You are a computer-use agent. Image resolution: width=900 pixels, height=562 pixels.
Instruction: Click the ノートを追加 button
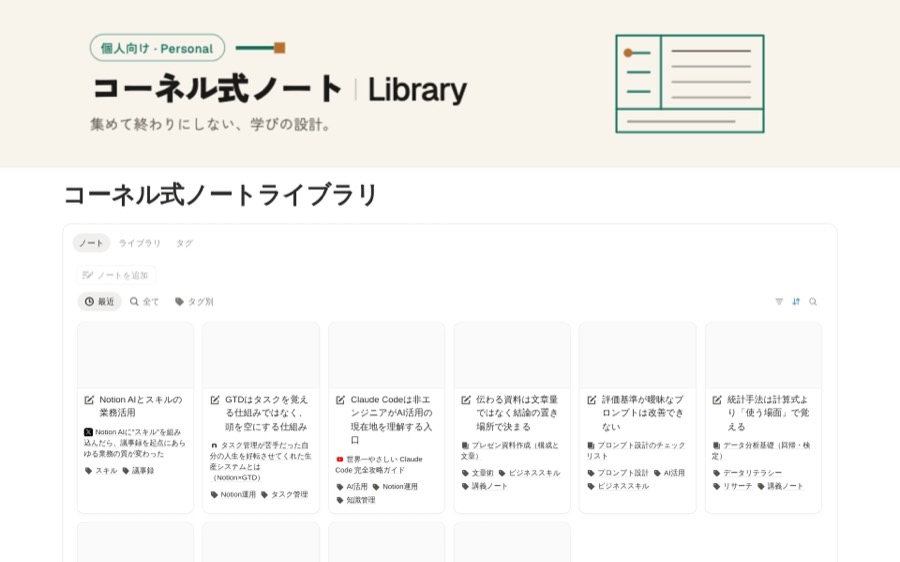pos(116,276)
